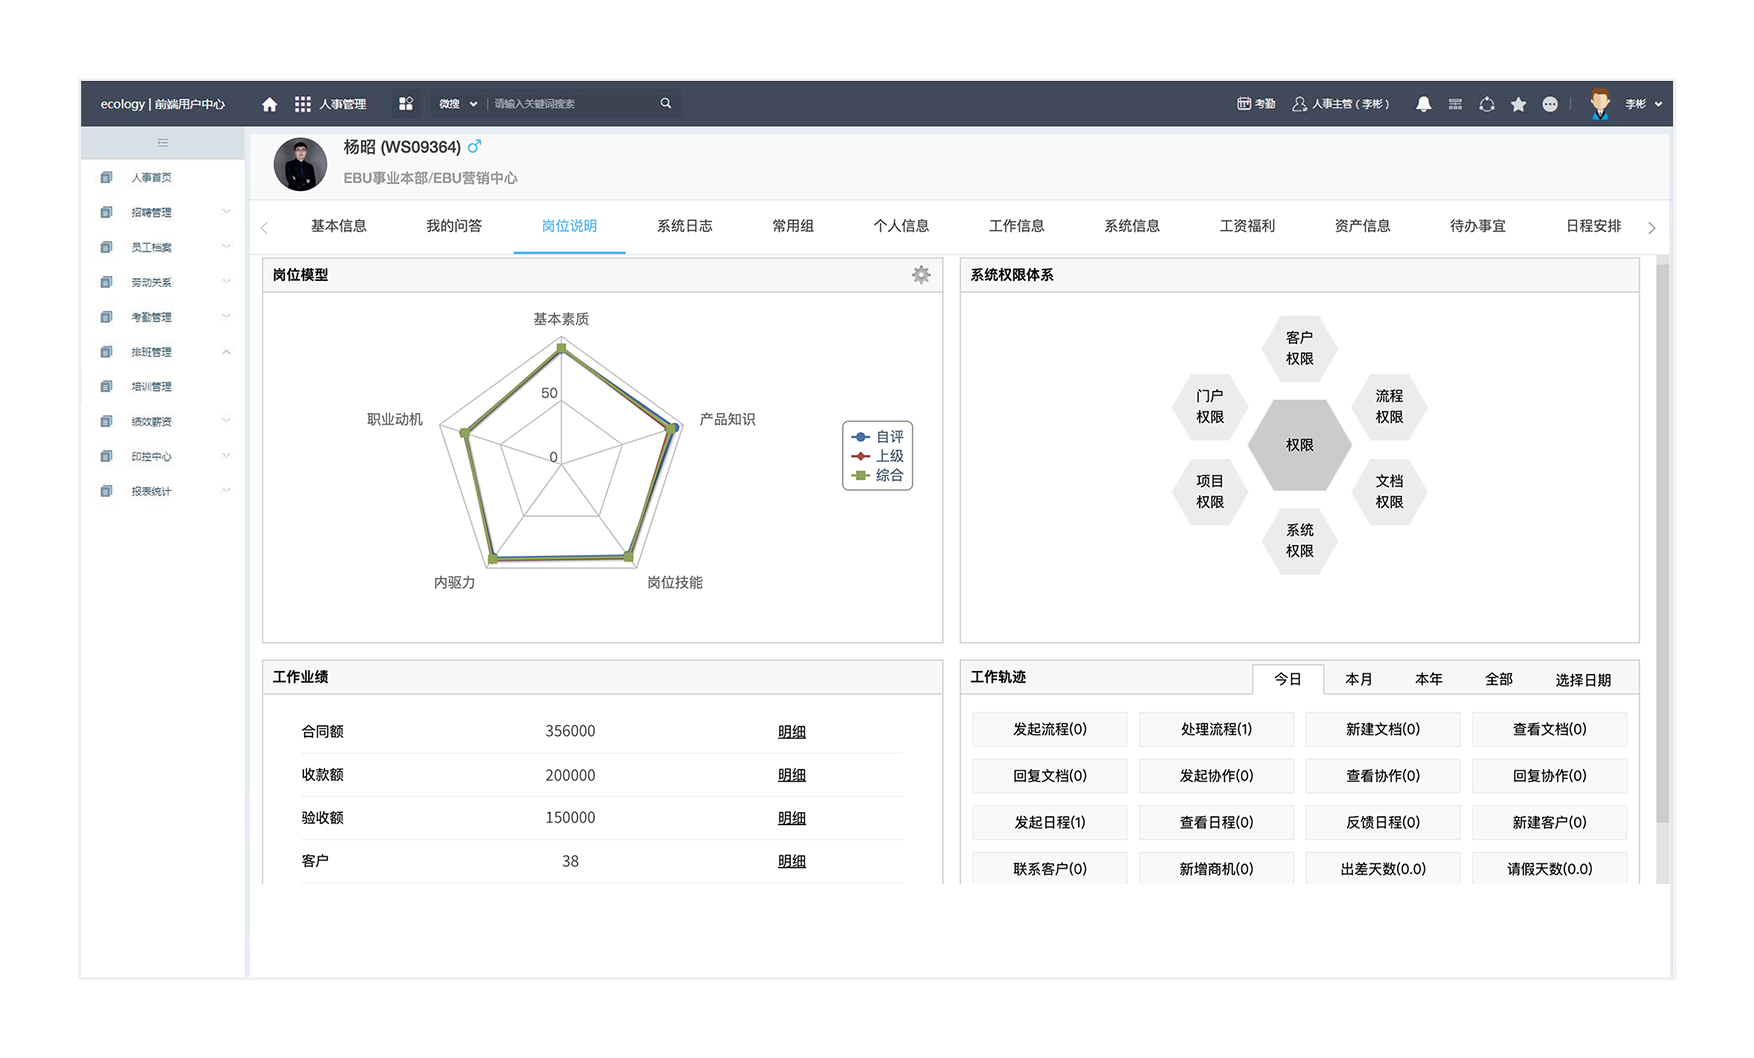Open the app grid icon beside 人事管理
The height and width of the screenshot is (1058, 1754).
point(303,104)
